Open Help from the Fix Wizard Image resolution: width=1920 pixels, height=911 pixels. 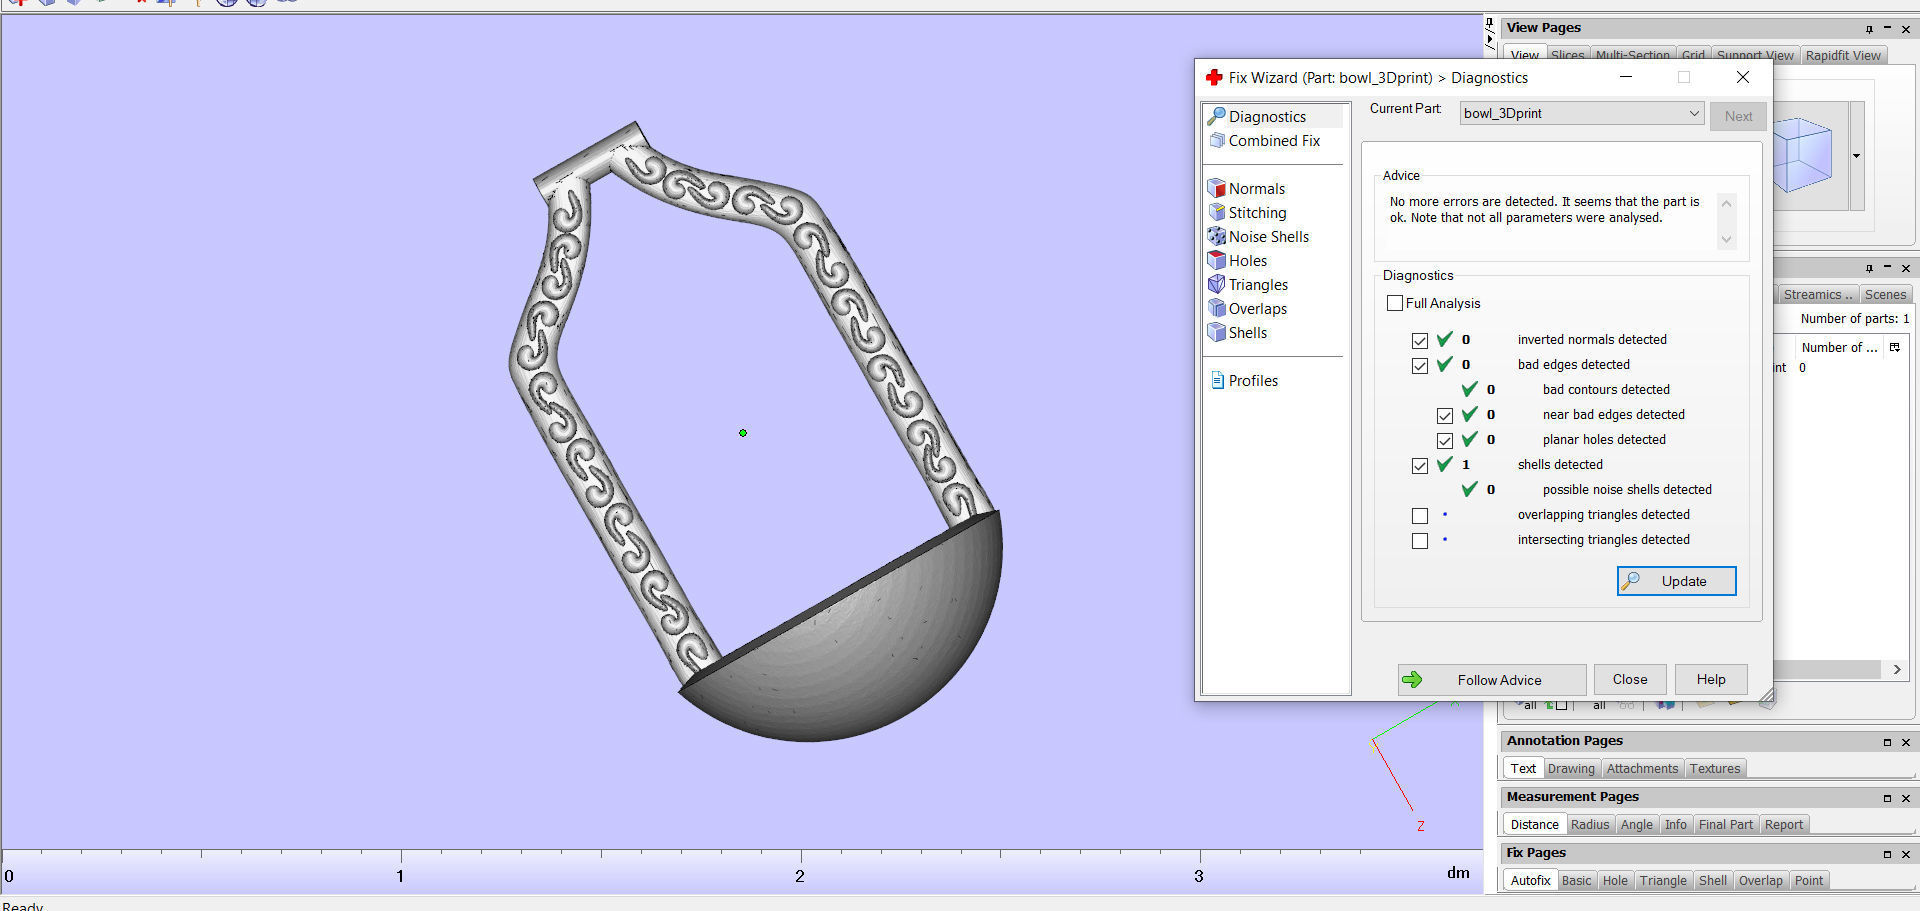click(x=1711, y=680)
